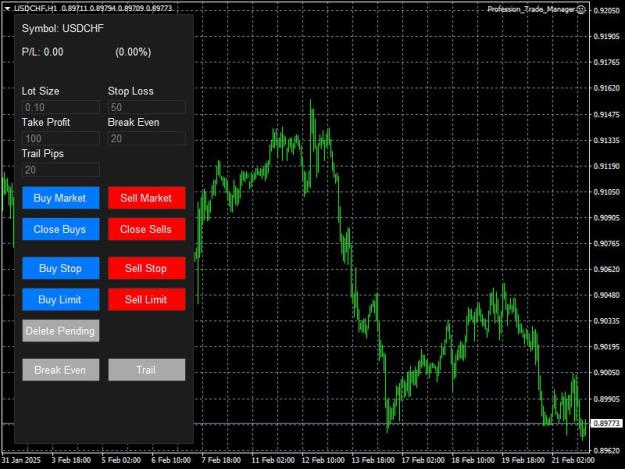
Task: Place a Sell Limit order
Action: click(147, 299)
